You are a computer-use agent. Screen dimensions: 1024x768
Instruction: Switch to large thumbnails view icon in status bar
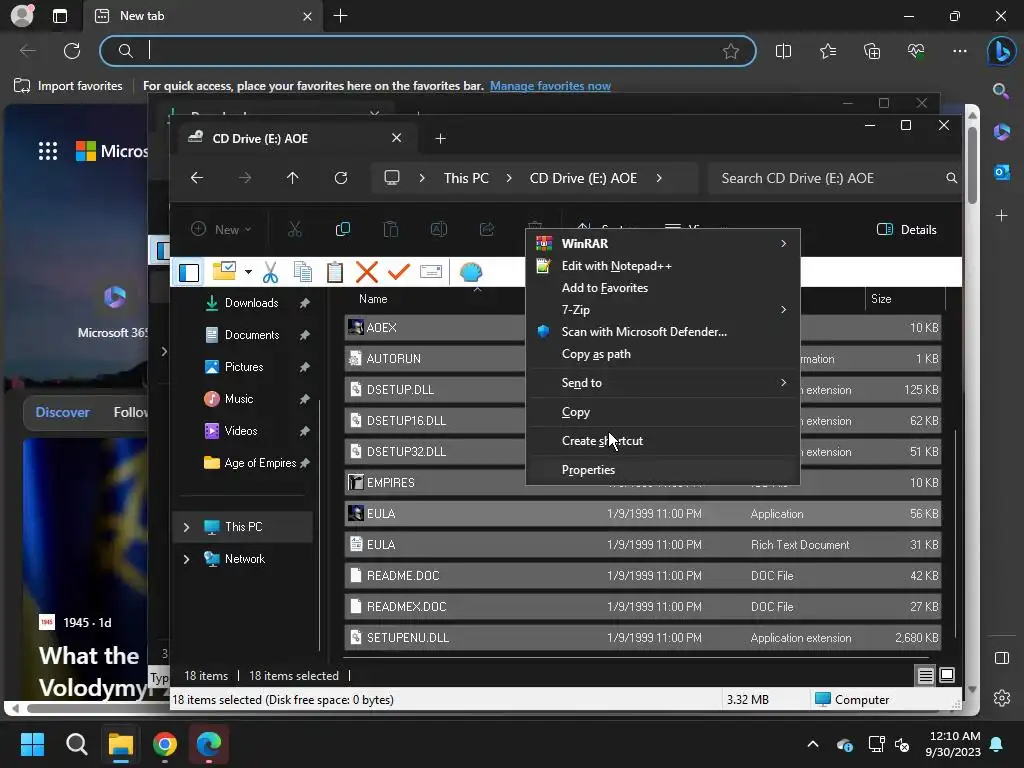click(947, 675)
